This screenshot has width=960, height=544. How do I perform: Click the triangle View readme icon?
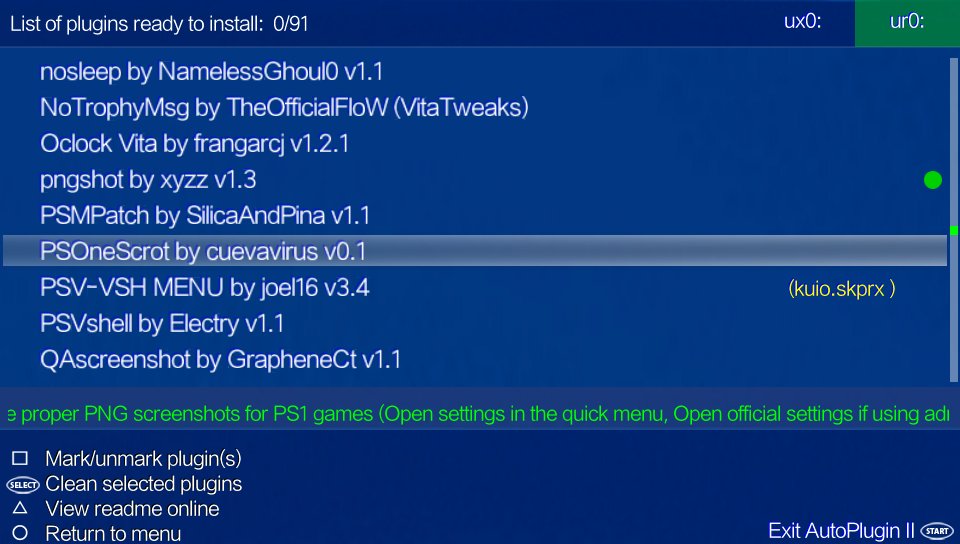pyautogui.click(x=20, y=508)
